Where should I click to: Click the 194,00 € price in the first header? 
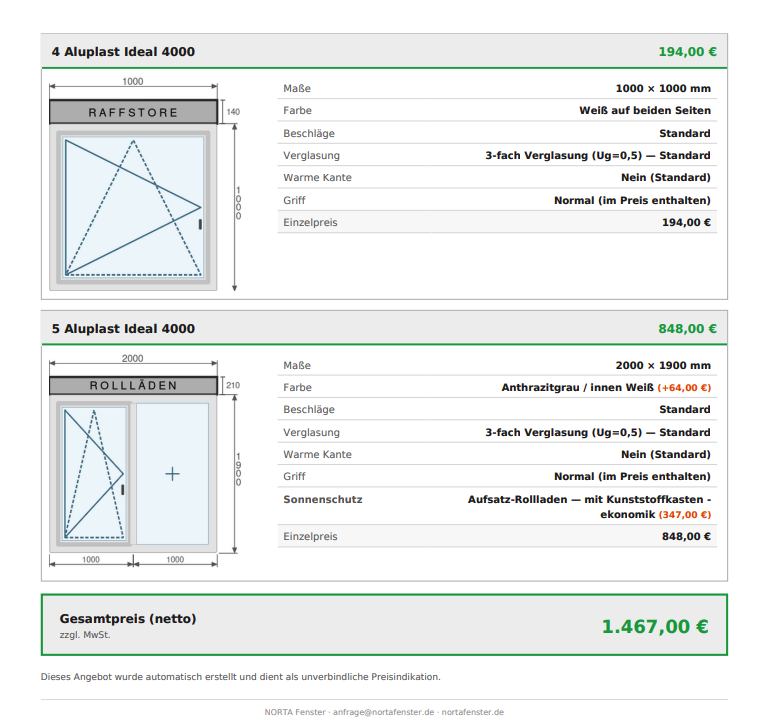(687, 52)
